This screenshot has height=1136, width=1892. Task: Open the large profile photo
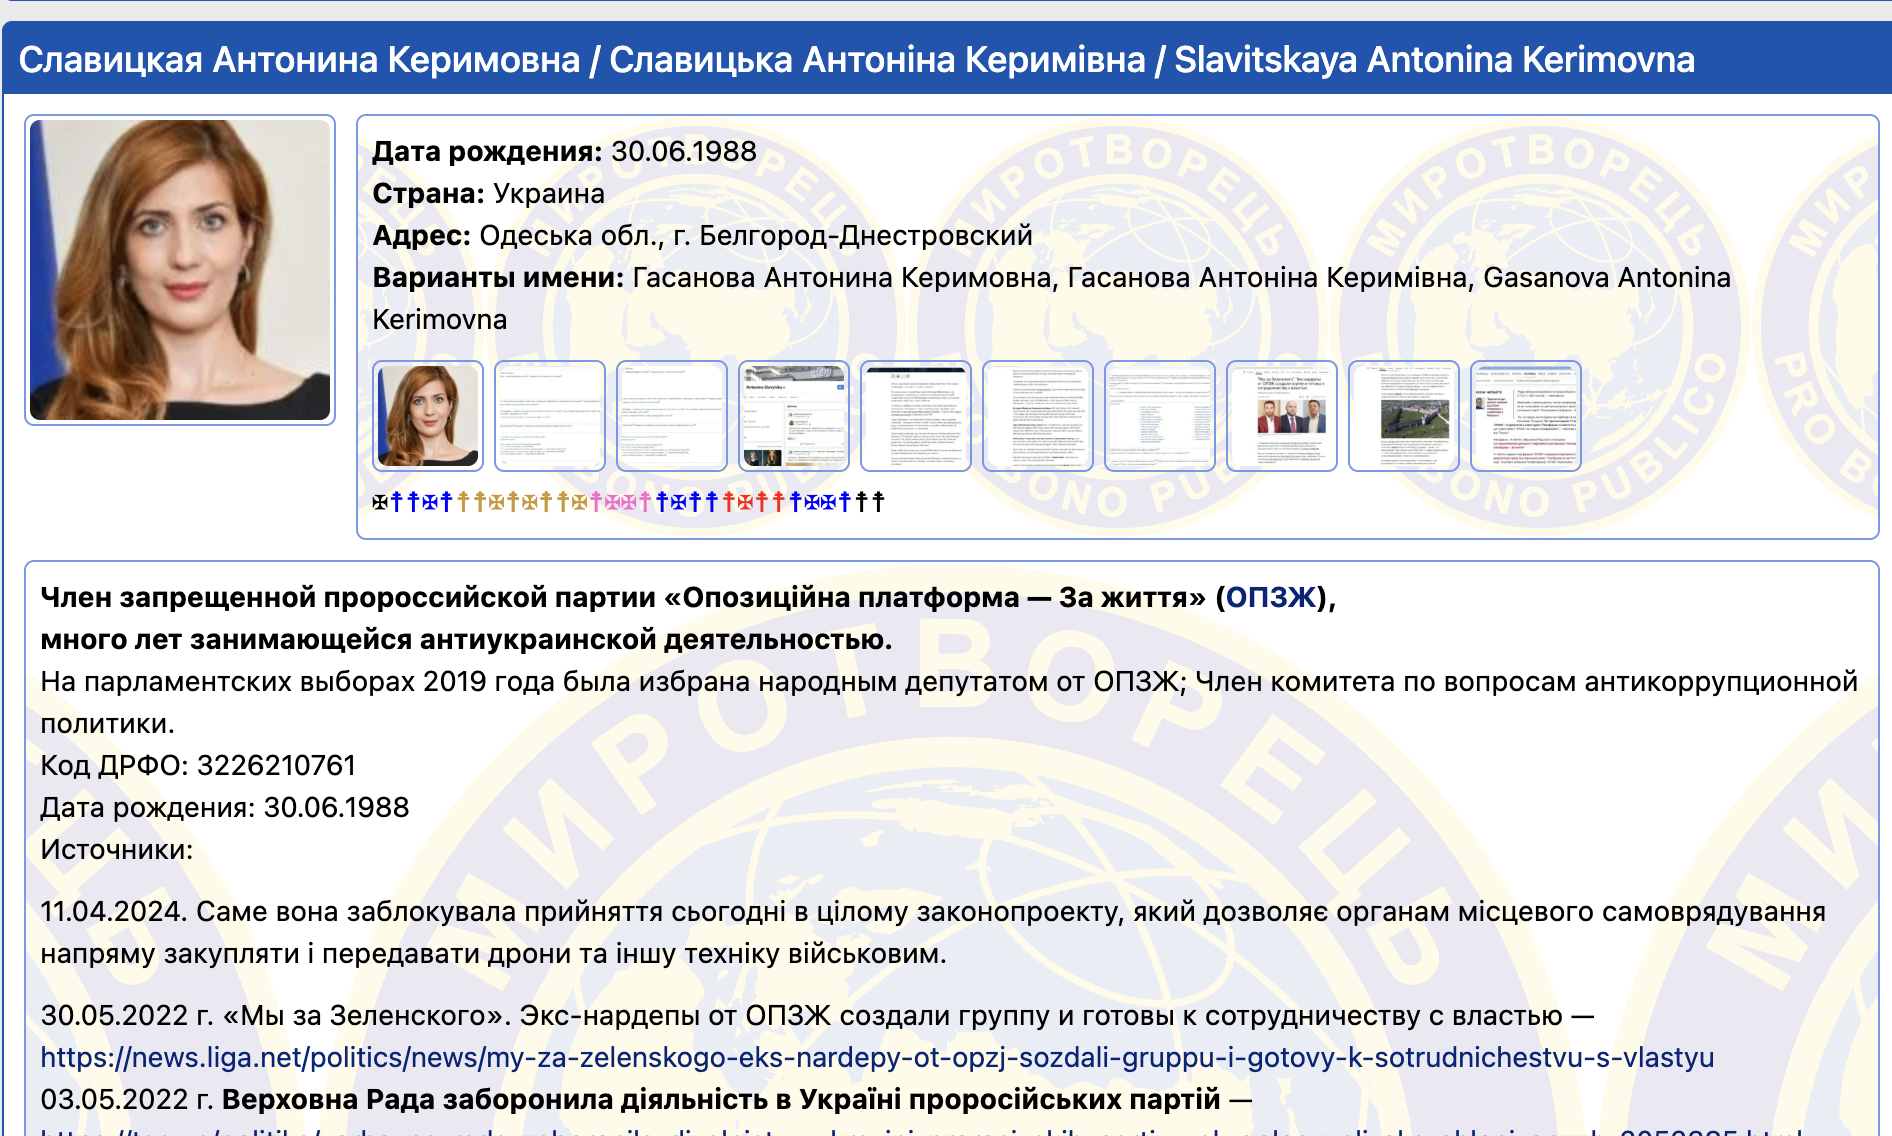[x=180, y=270]
